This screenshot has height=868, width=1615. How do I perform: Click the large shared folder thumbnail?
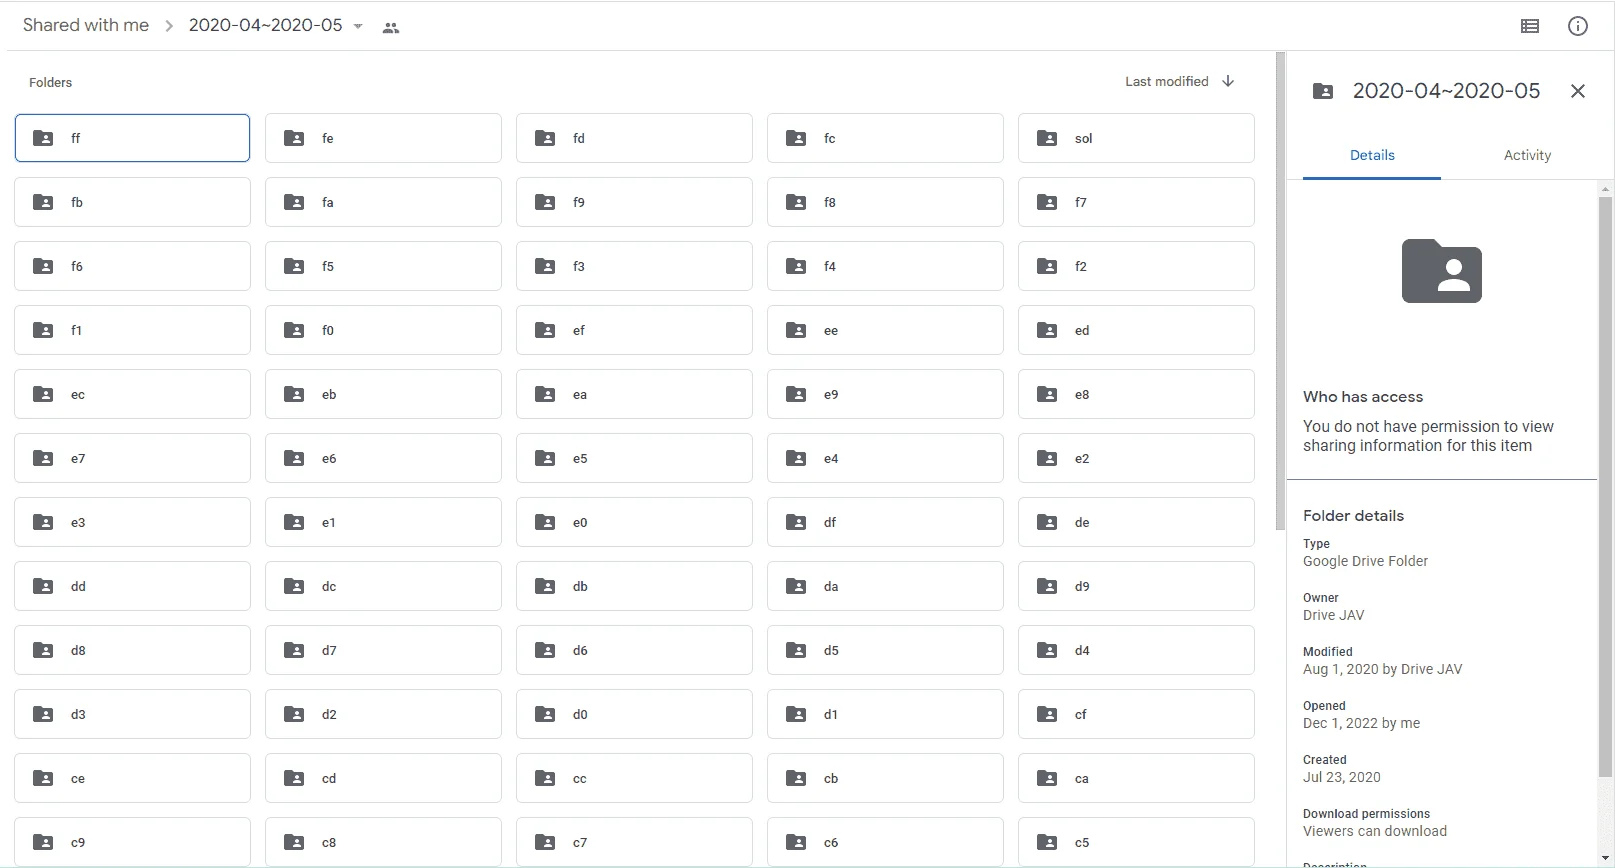point(1441,271)
